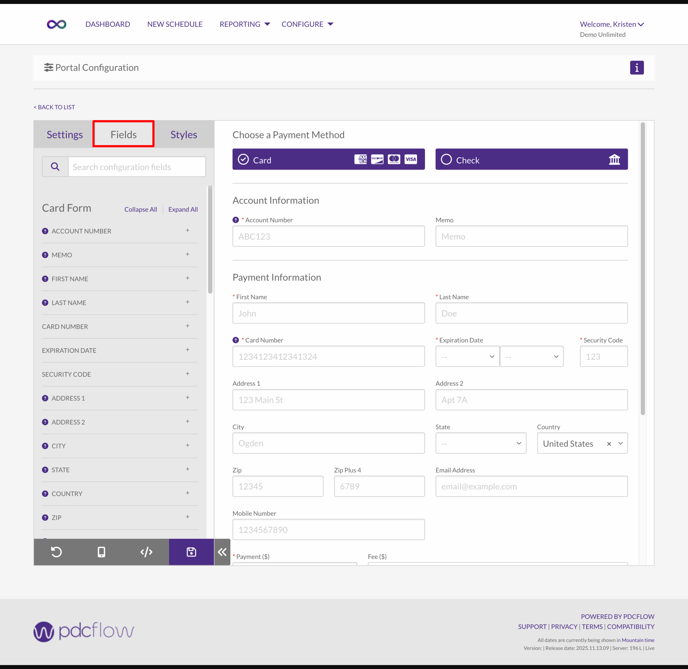Expand the ACCOUNT NUMBER field settings
The image size is (688, 669).
(x=187, y=231)
